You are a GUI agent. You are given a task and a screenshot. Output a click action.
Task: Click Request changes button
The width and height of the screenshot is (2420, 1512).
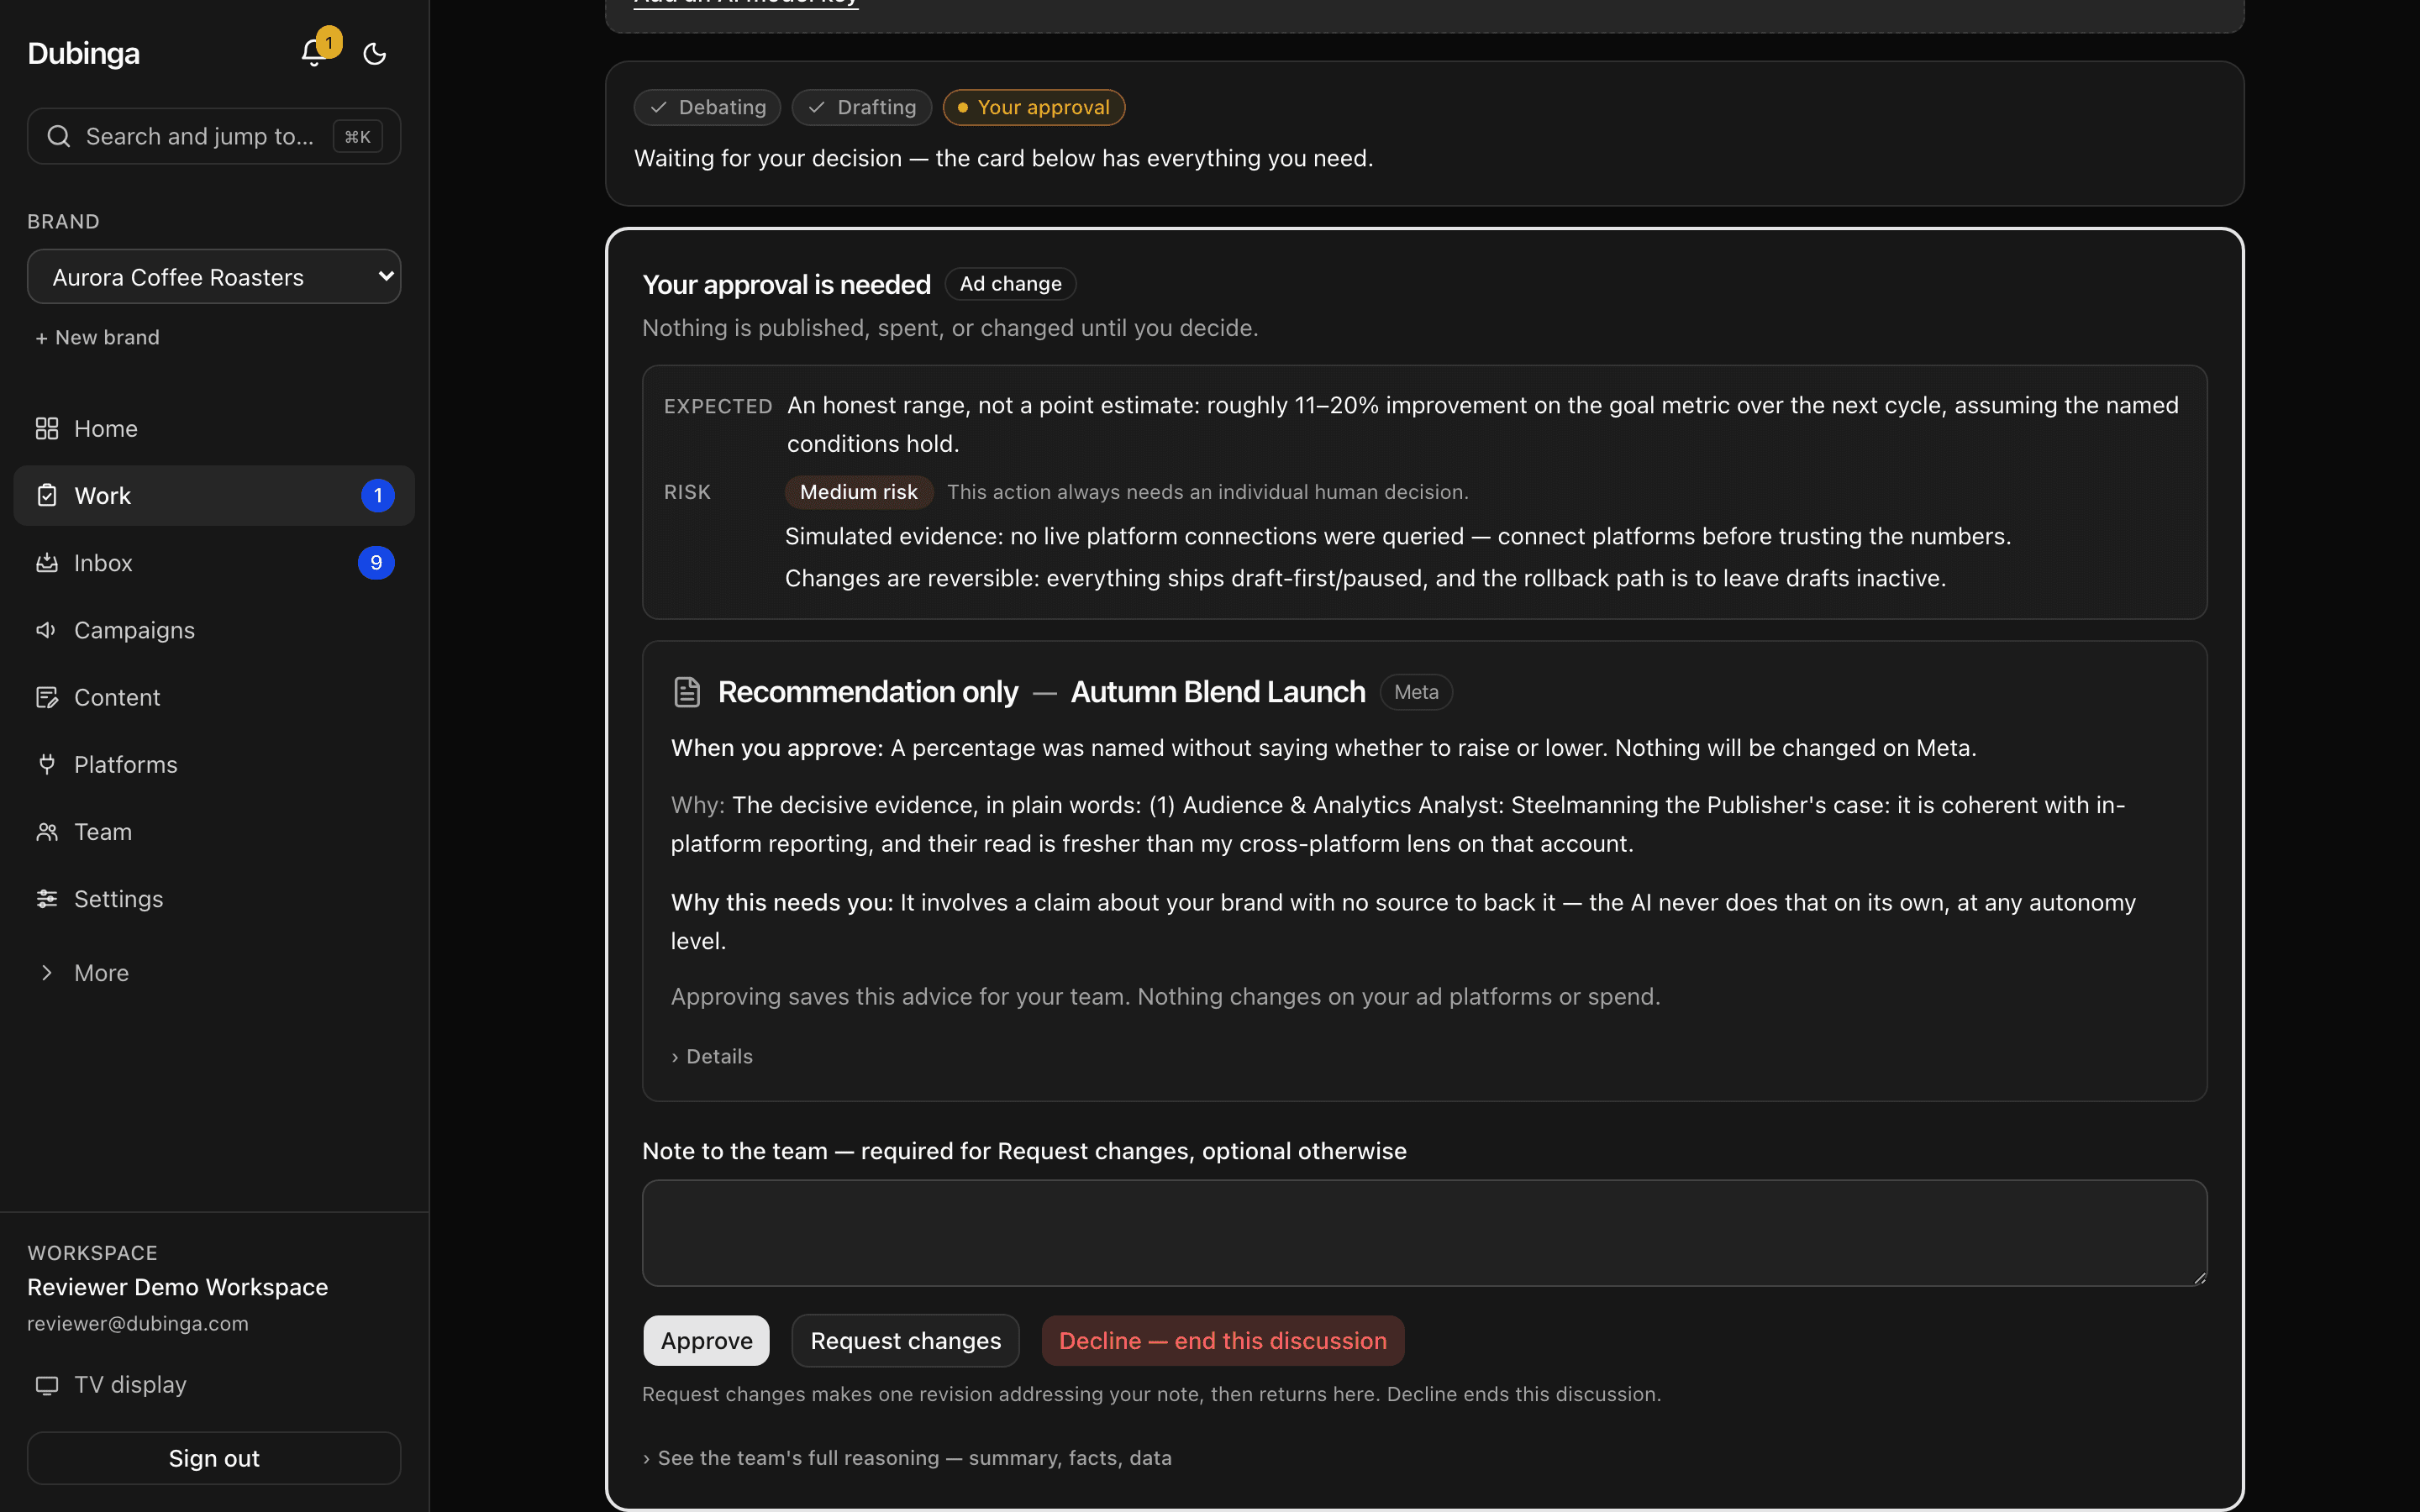[905, 1341]
